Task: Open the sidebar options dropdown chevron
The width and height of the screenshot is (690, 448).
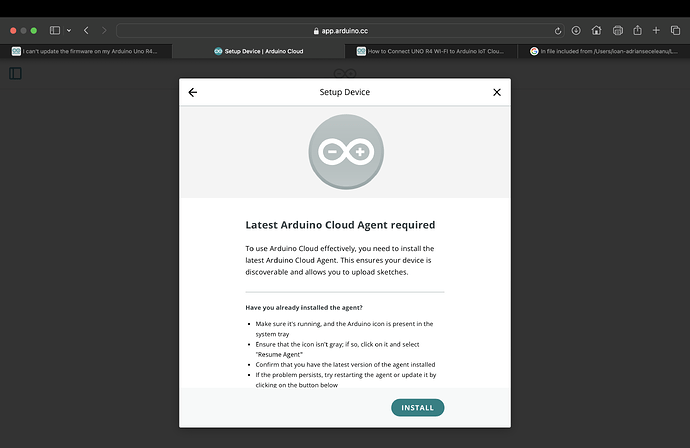Action: [x=69, y=30]
